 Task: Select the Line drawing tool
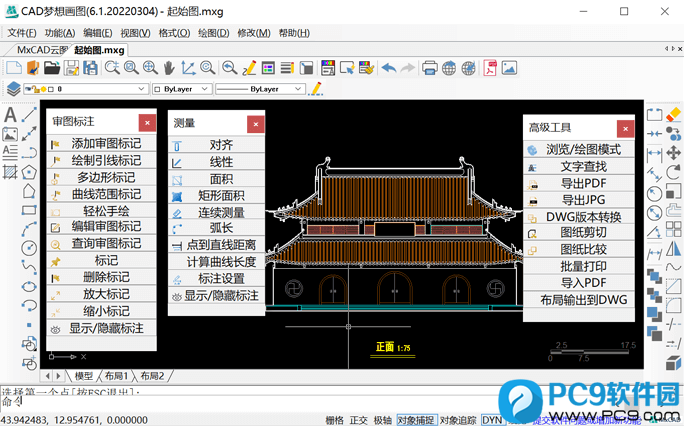29,115
